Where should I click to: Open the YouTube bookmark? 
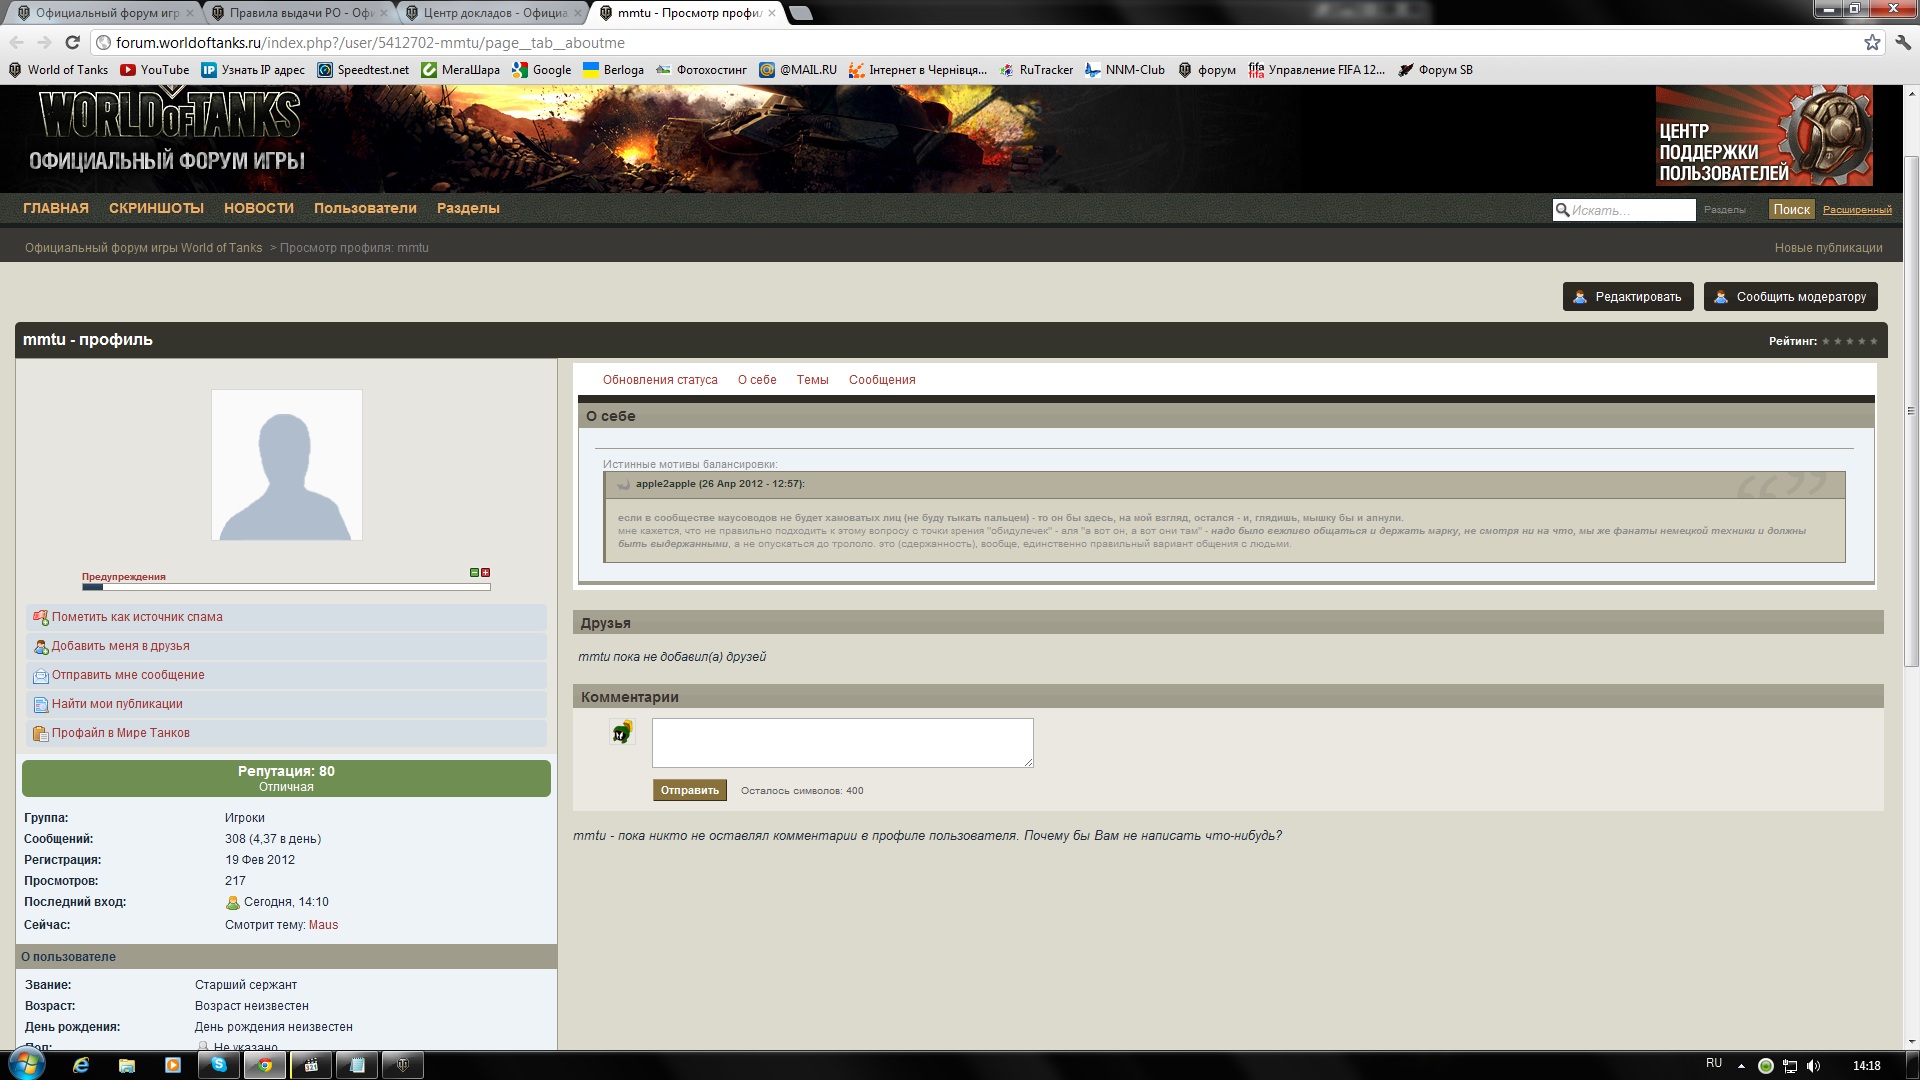(155, 70)
